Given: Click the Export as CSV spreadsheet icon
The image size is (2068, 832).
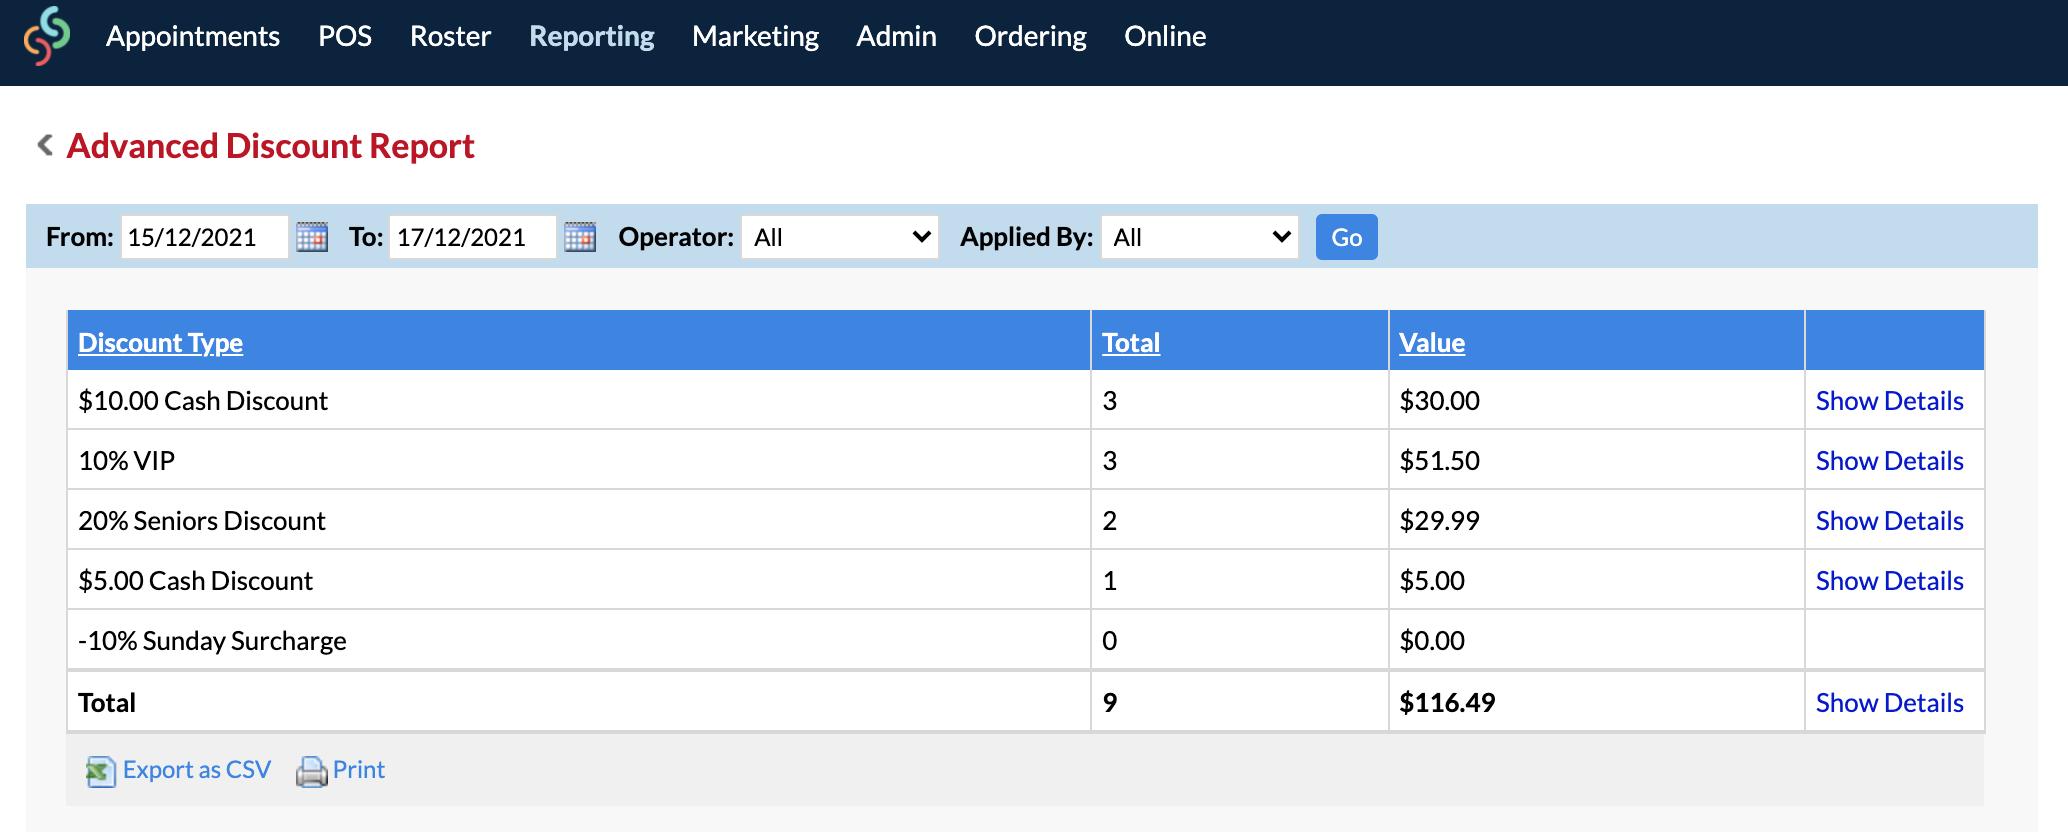Looking at the screenshot, I should (x=100, y=771).
